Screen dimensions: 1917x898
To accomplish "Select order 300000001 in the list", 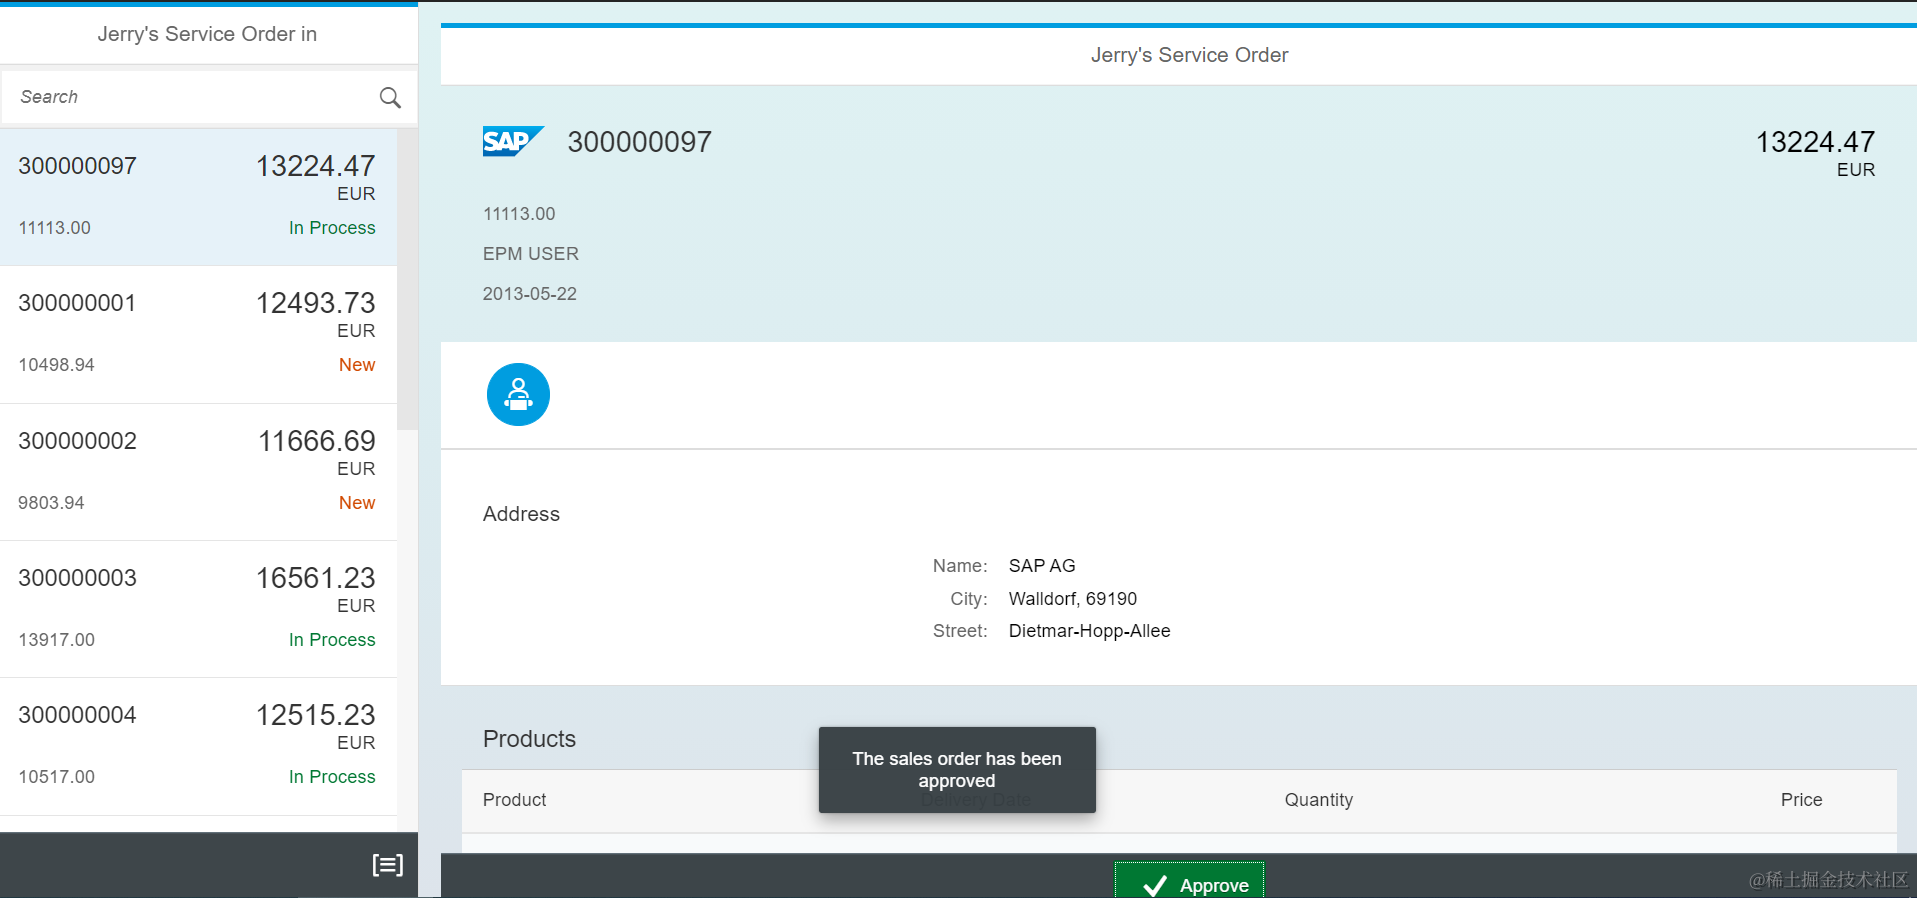I will pos(198,335).
